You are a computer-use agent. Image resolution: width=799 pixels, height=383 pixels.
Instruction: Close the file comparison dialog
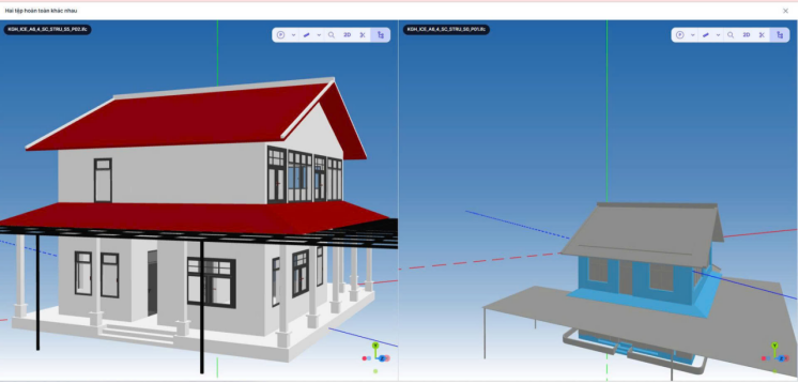pyautogui.click(x=785, y=11)
